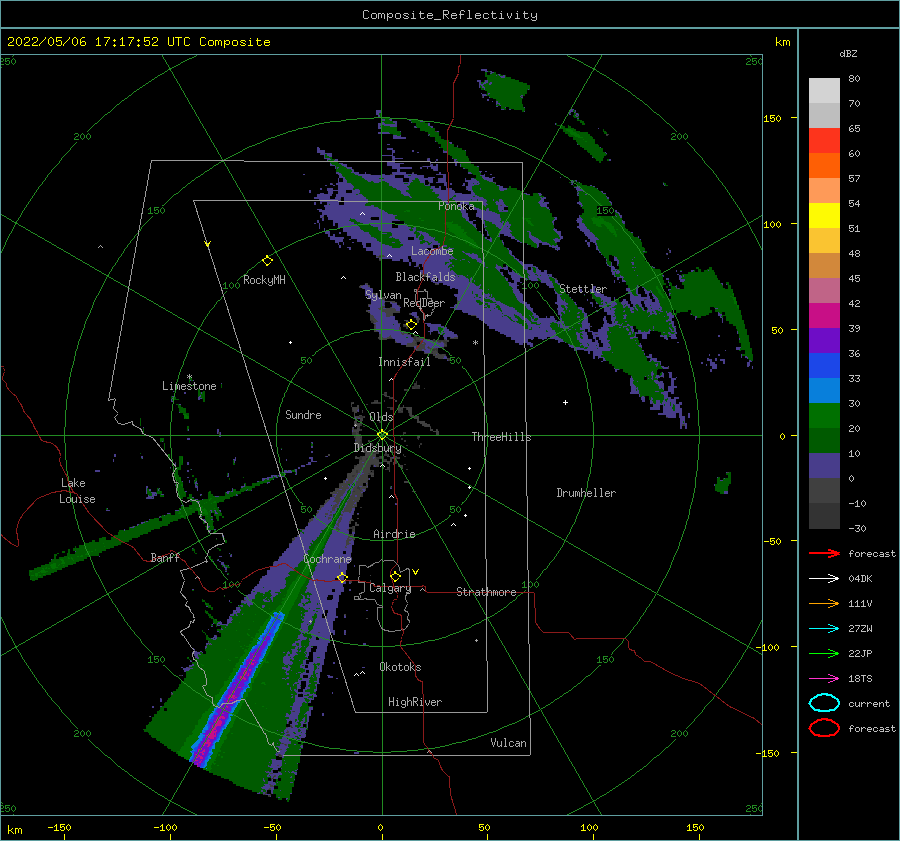This screenshot has width=900, height=841.
Task: Click the white 04DK arrow in legend
Action: [824, 578]
